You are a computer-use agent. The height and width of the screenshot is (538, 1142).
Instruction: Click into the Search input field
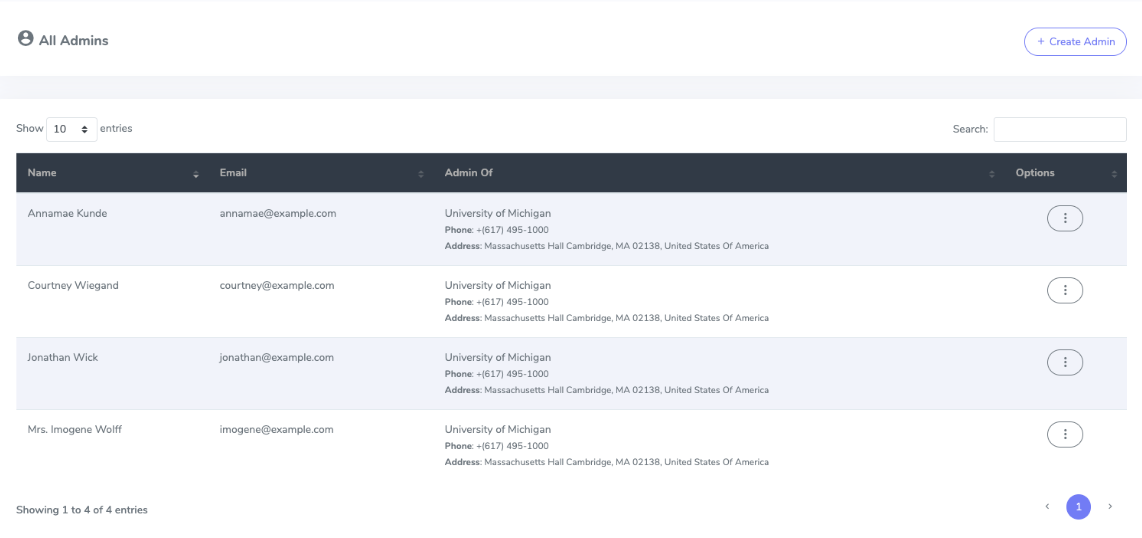click(x=1059, y=129)
